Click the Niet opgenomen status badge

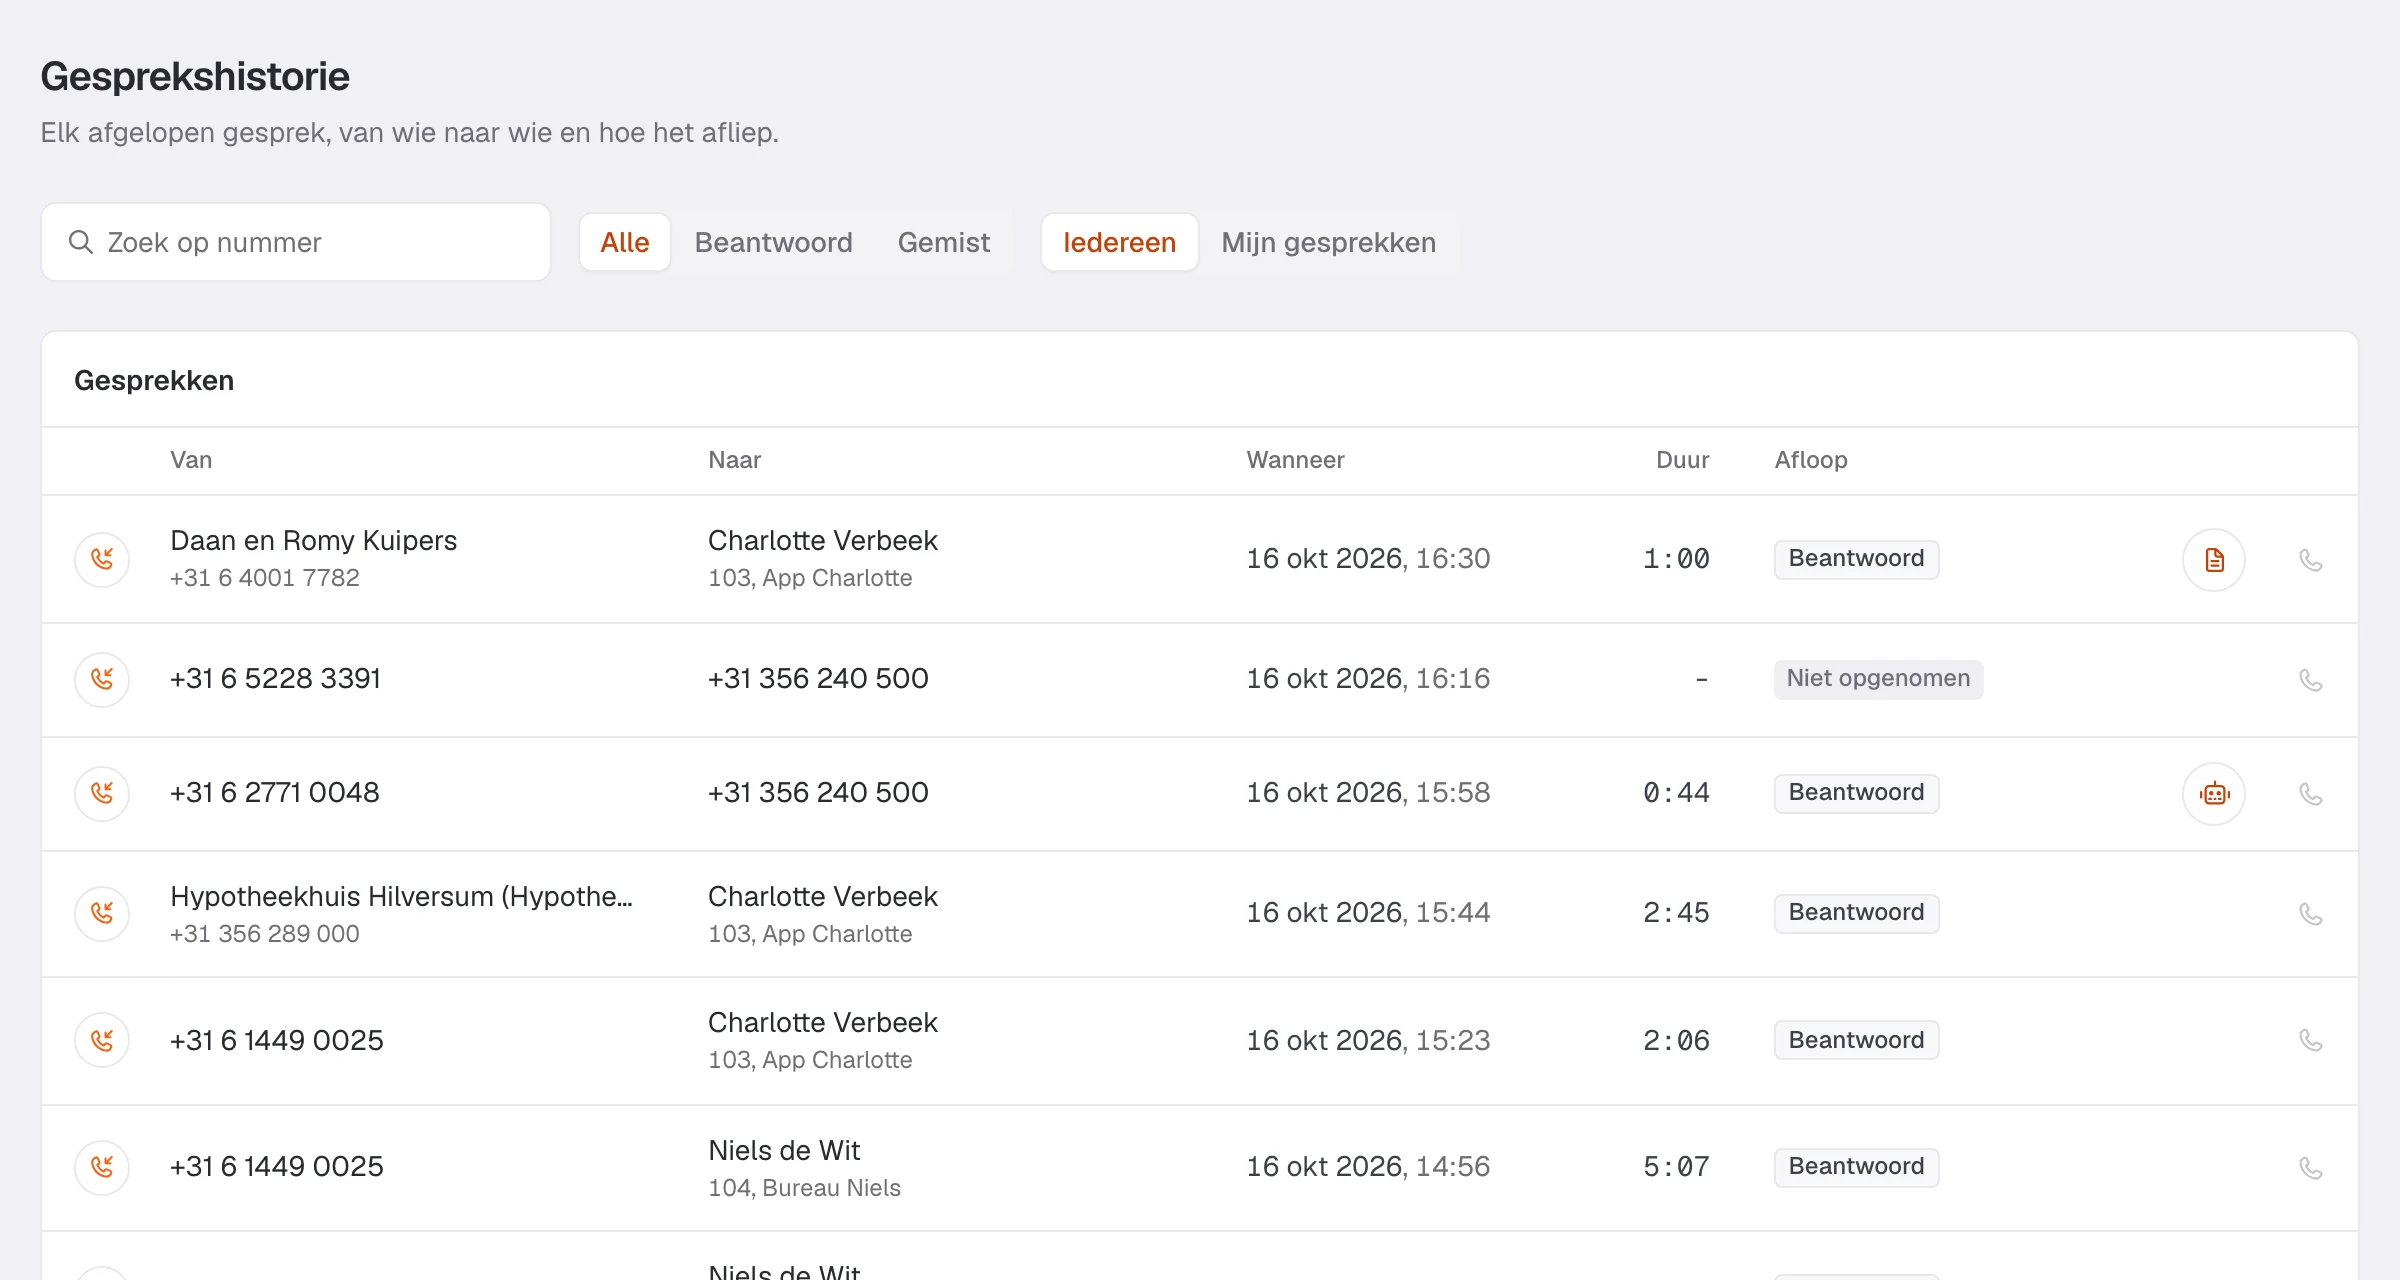pyautogui.click(x=1878, y=679)
